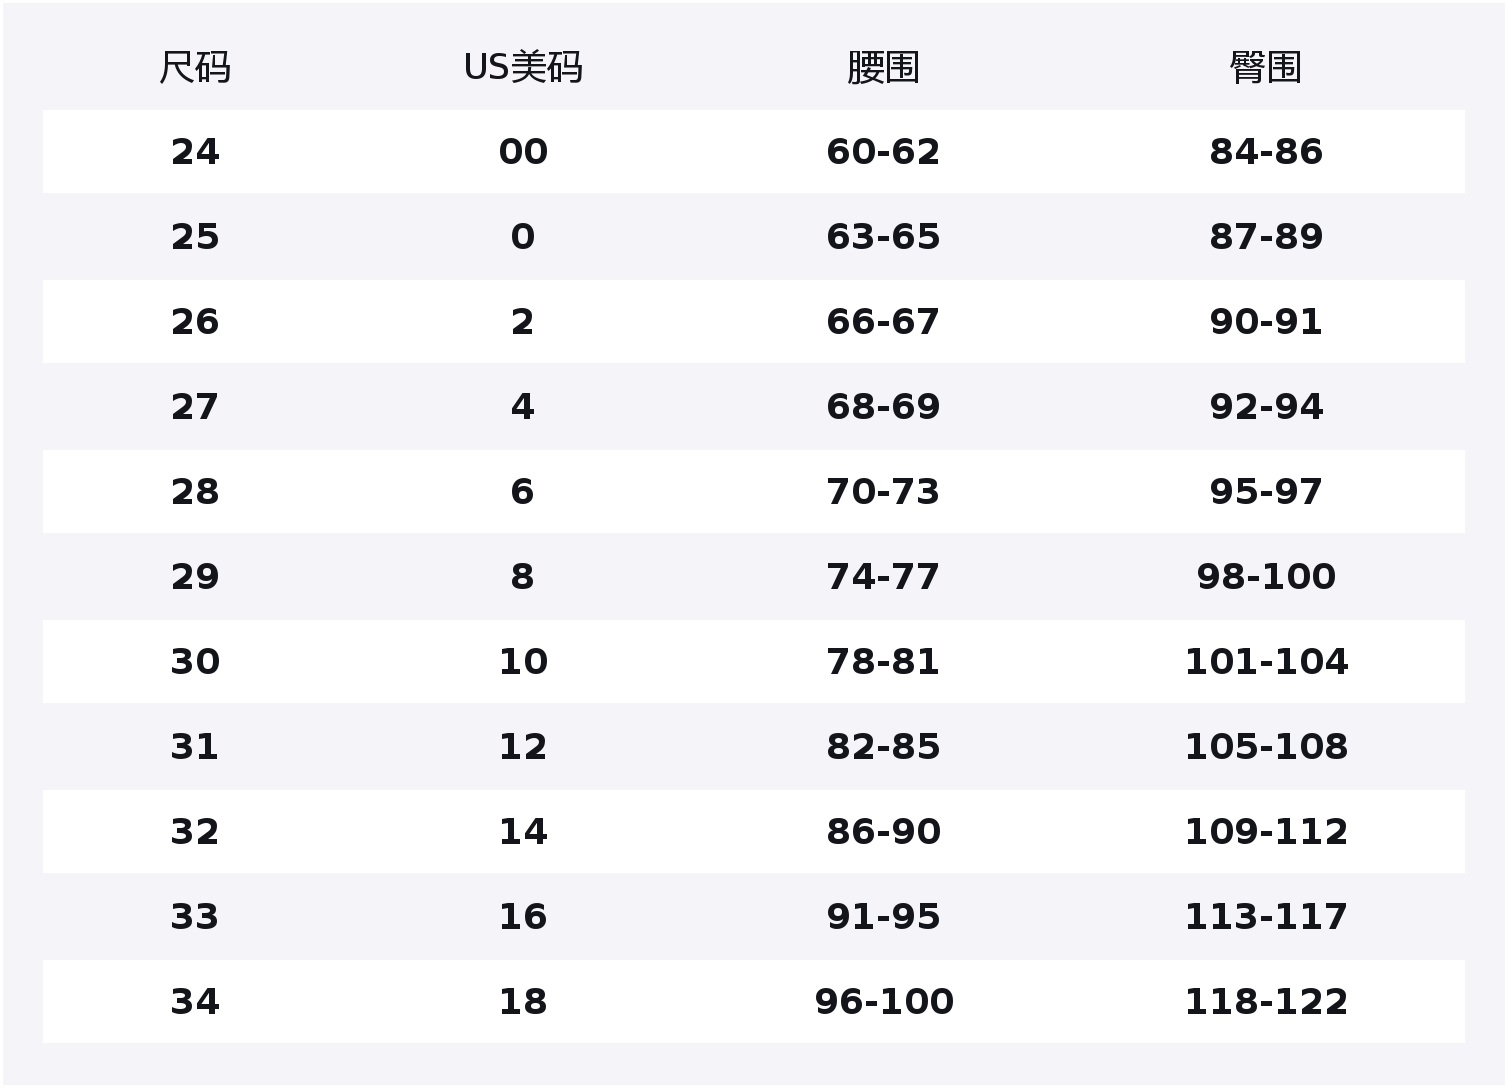Select size 24 cell
Viewport: 1508px width, 1088px height.
[195, 152]
